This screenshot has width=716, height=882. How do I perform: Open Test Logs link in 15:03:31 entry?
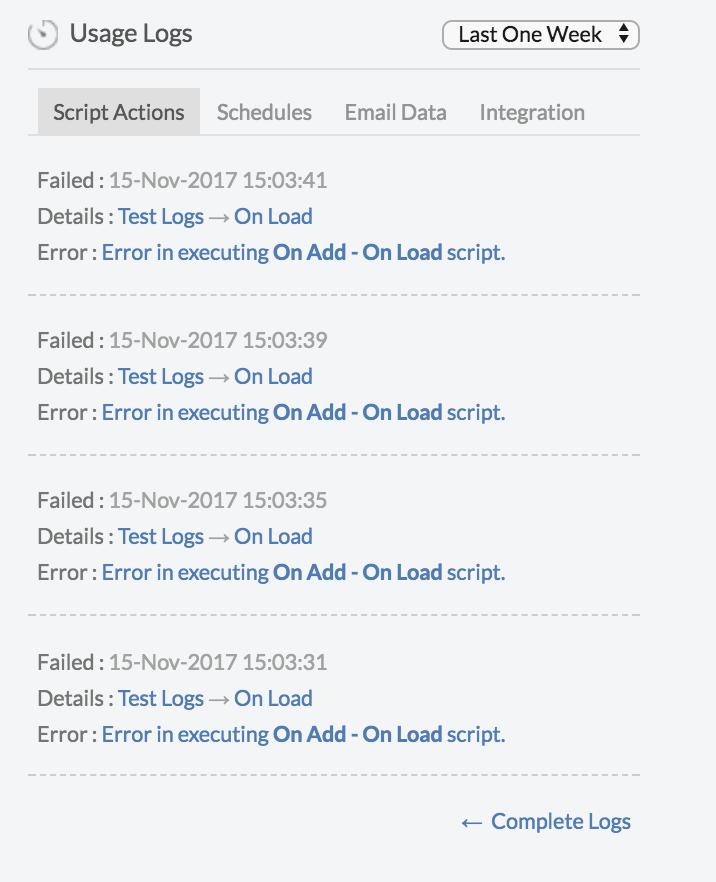161,699
